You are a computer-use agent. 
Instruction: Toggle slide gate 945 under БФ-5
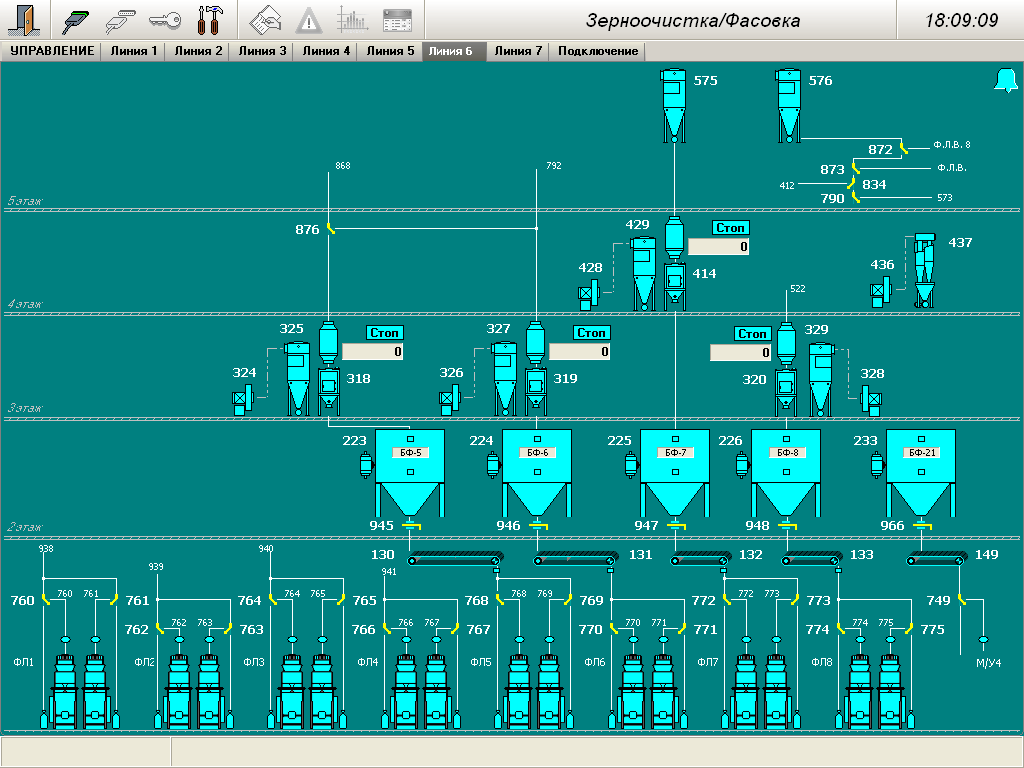(x=409, y=526)
